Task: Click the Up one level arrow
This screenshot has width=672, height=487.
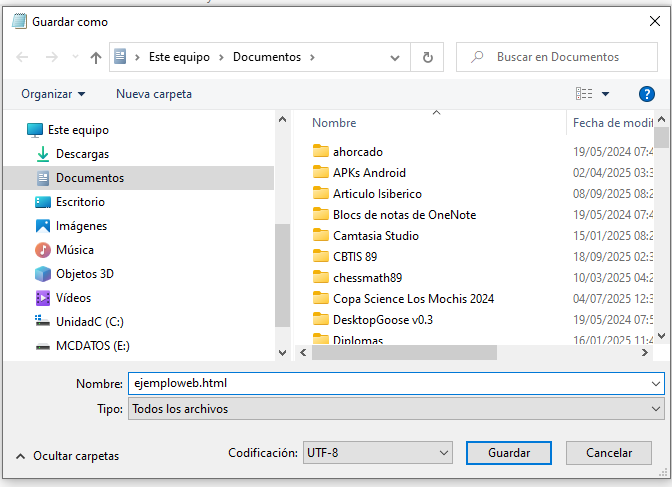Action: click(96, 58)
